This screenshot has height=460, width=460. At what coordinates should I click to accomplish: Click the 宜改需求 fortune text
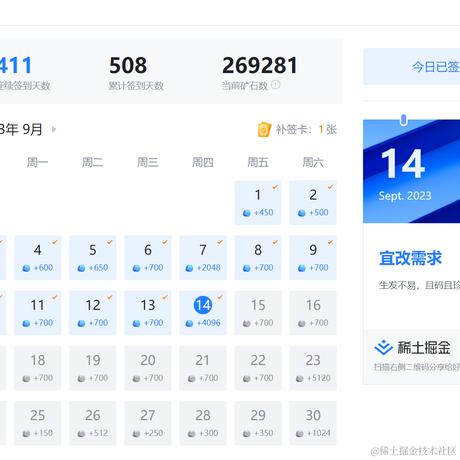click(x=410, y=258)
